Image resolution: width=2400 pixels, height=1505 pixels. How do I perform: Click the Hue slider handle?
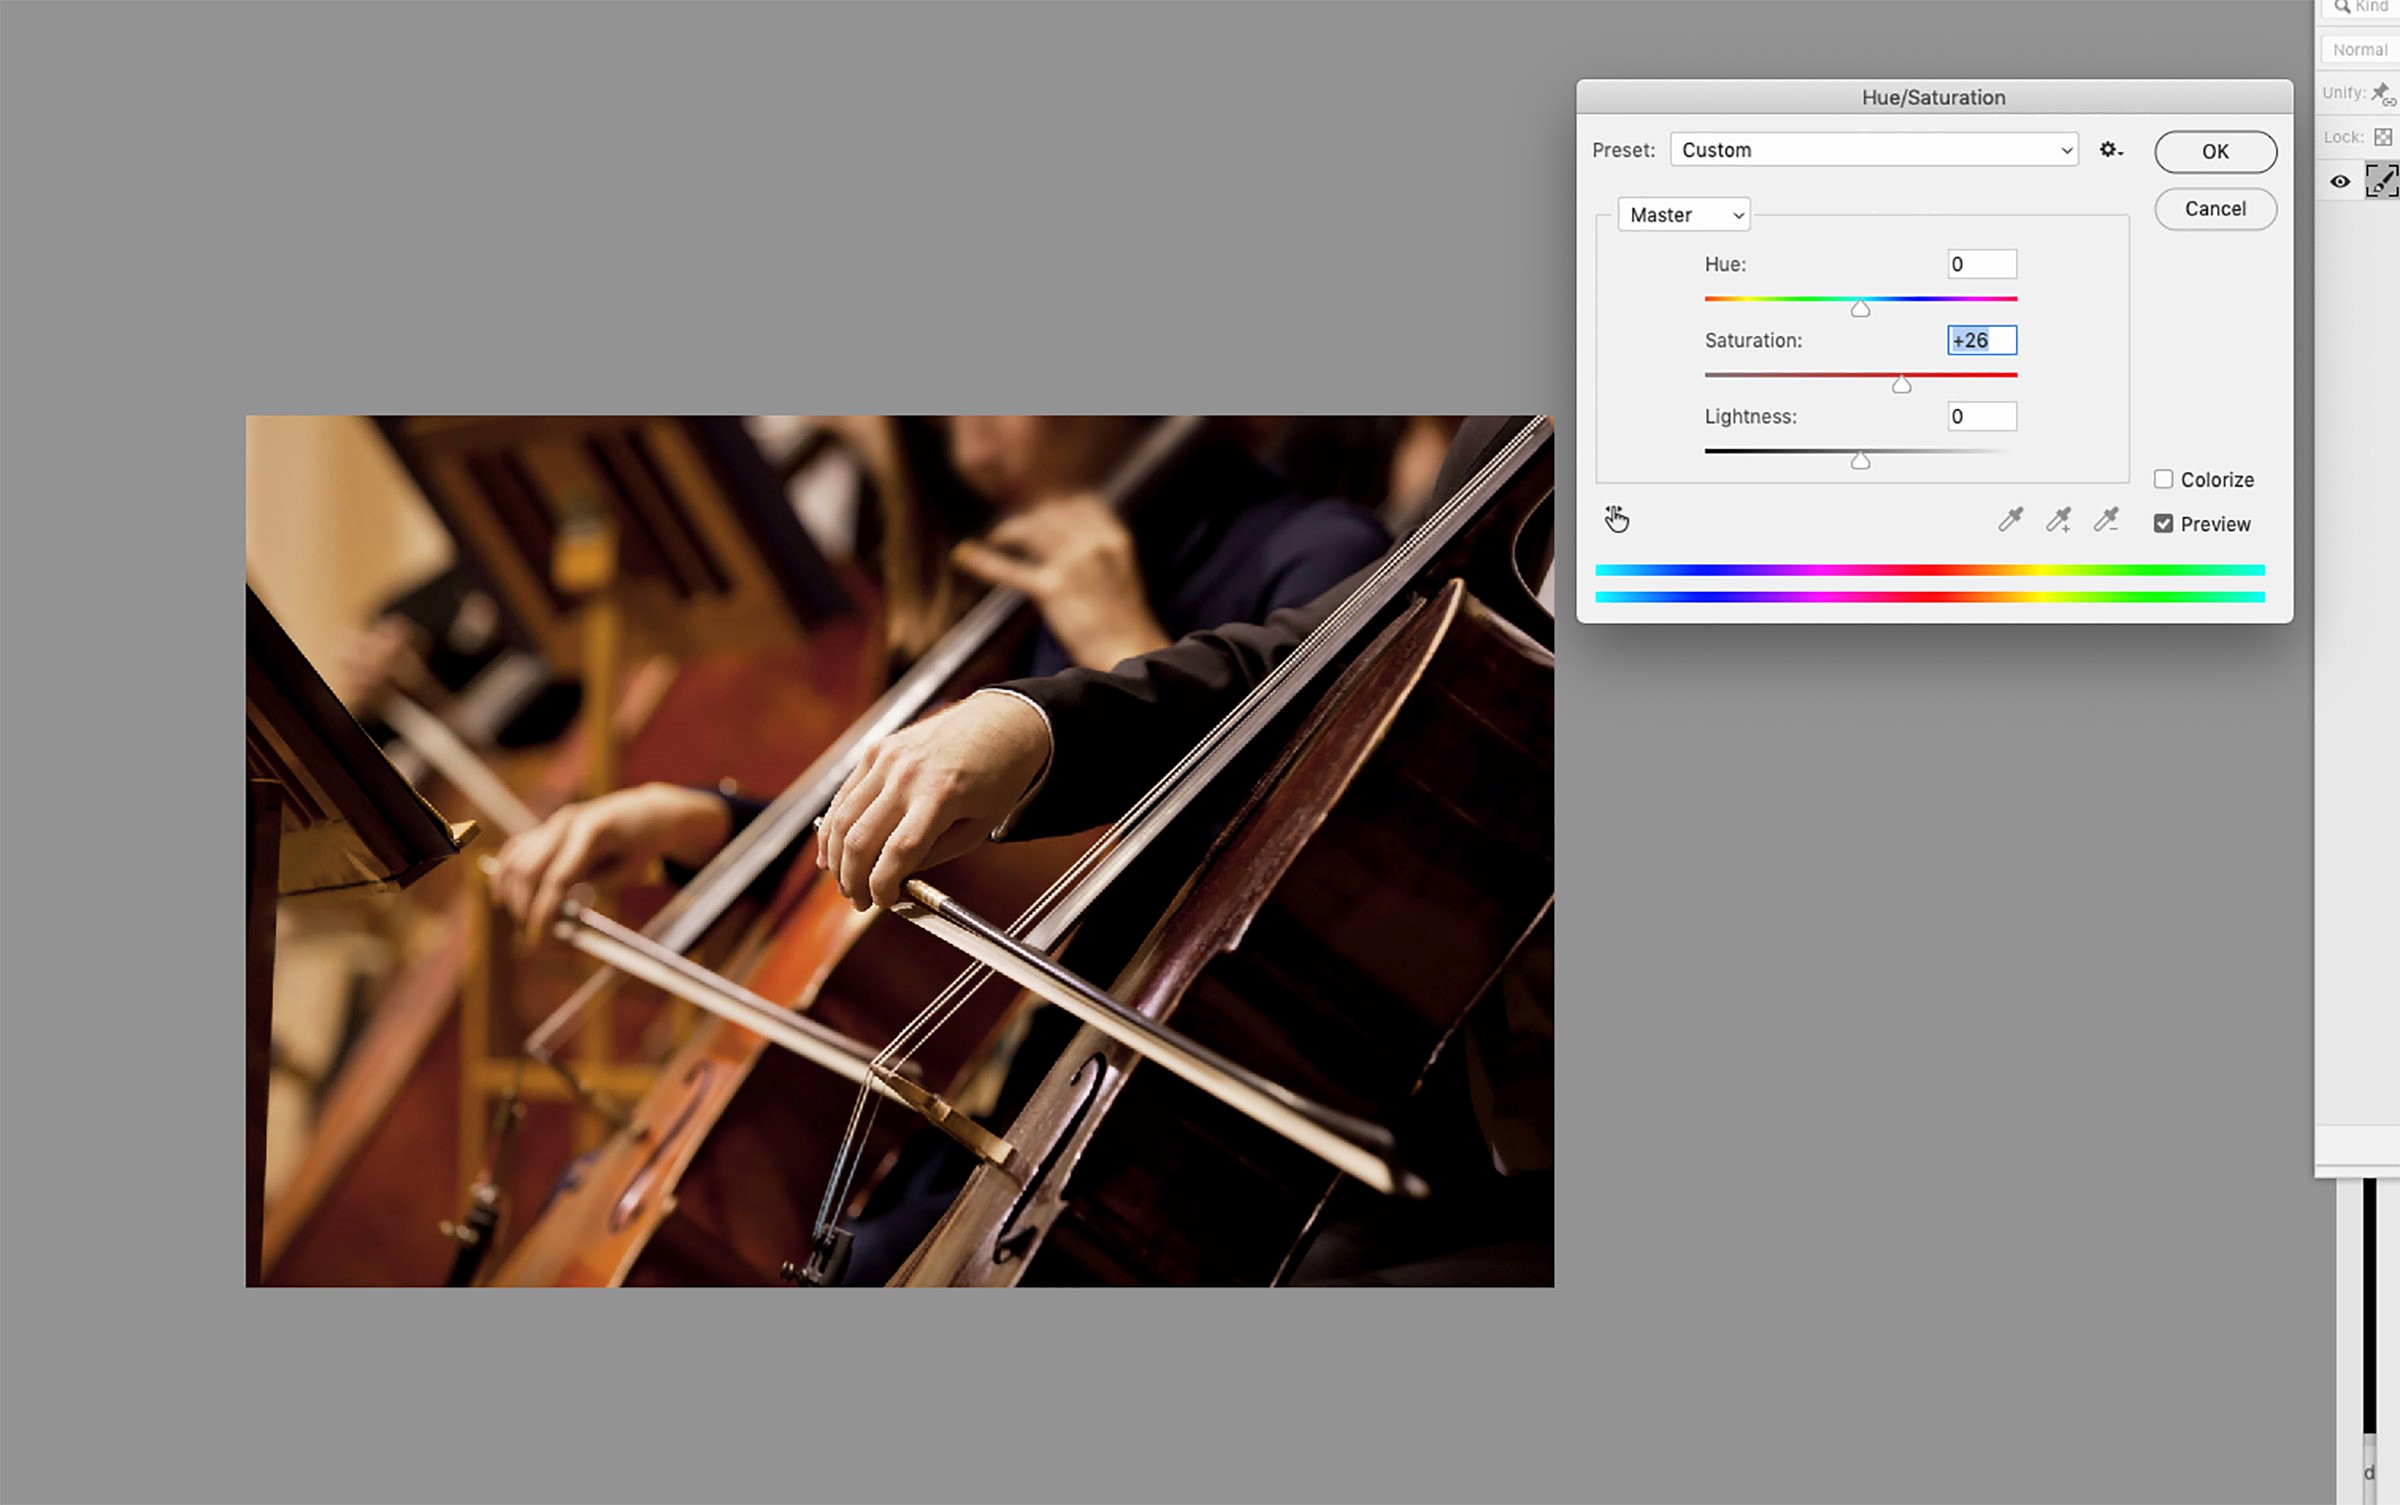[x=1861, y=308]
